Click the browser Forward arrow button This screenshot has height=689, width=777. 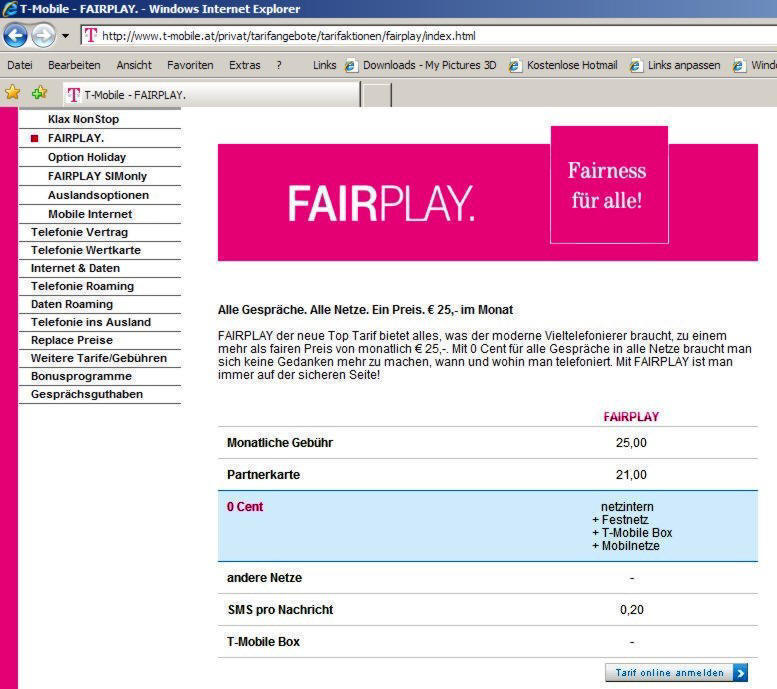click(x=44, y=36)
